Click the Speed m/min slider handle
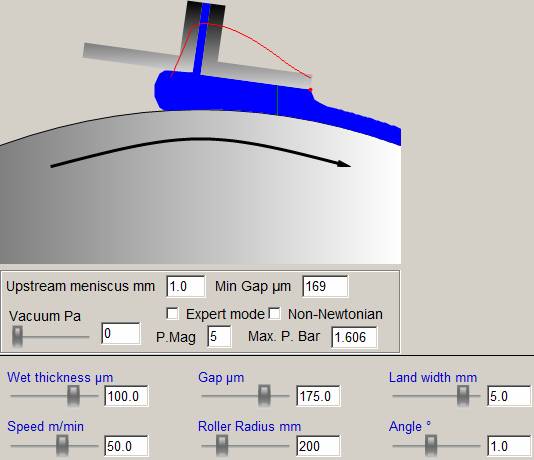 (62, 445)
